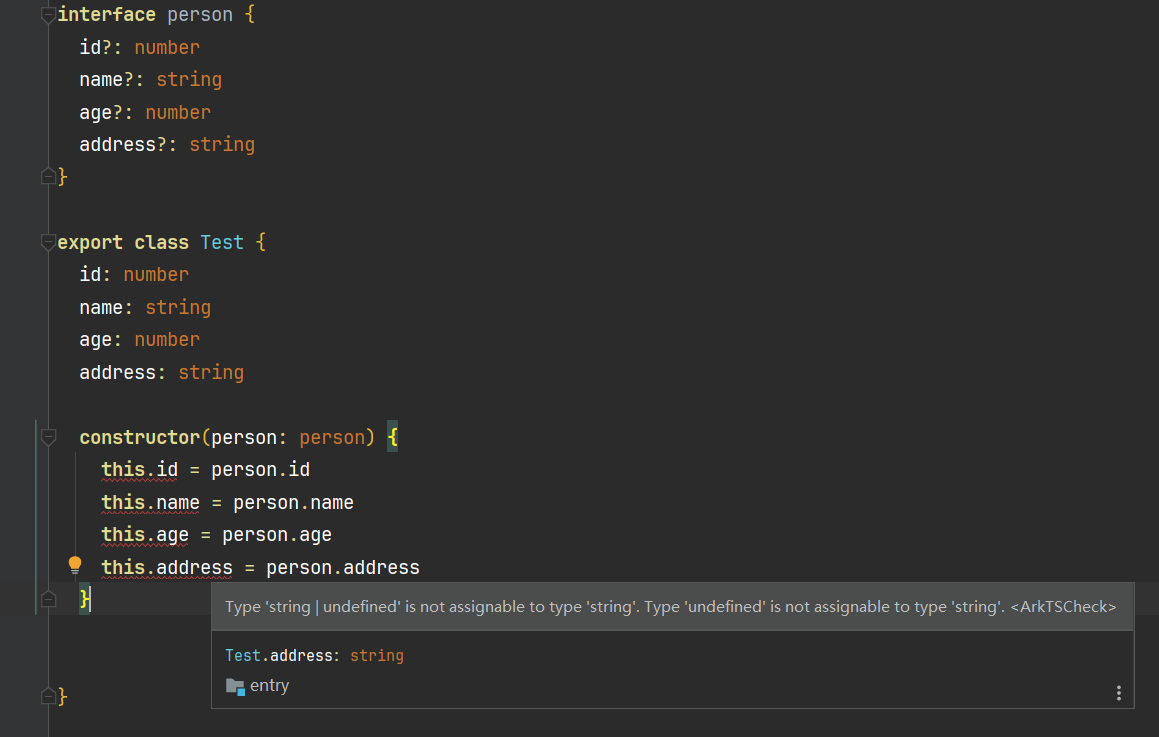Click 'person.id' on the assignment line
Viewport: 1159px width, 737px height.
click(260, 470)
